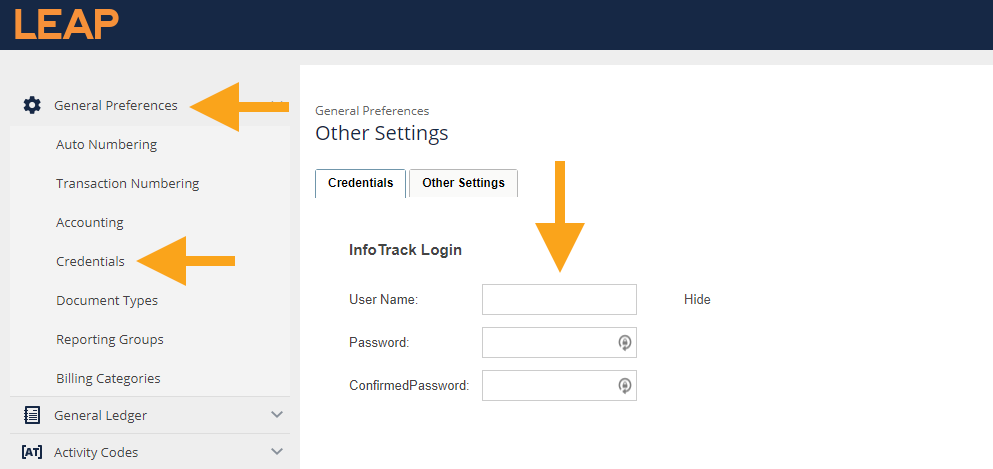993x469 pixels.
Task: Switch to the Credentials tab
Action: pos(360,184)
